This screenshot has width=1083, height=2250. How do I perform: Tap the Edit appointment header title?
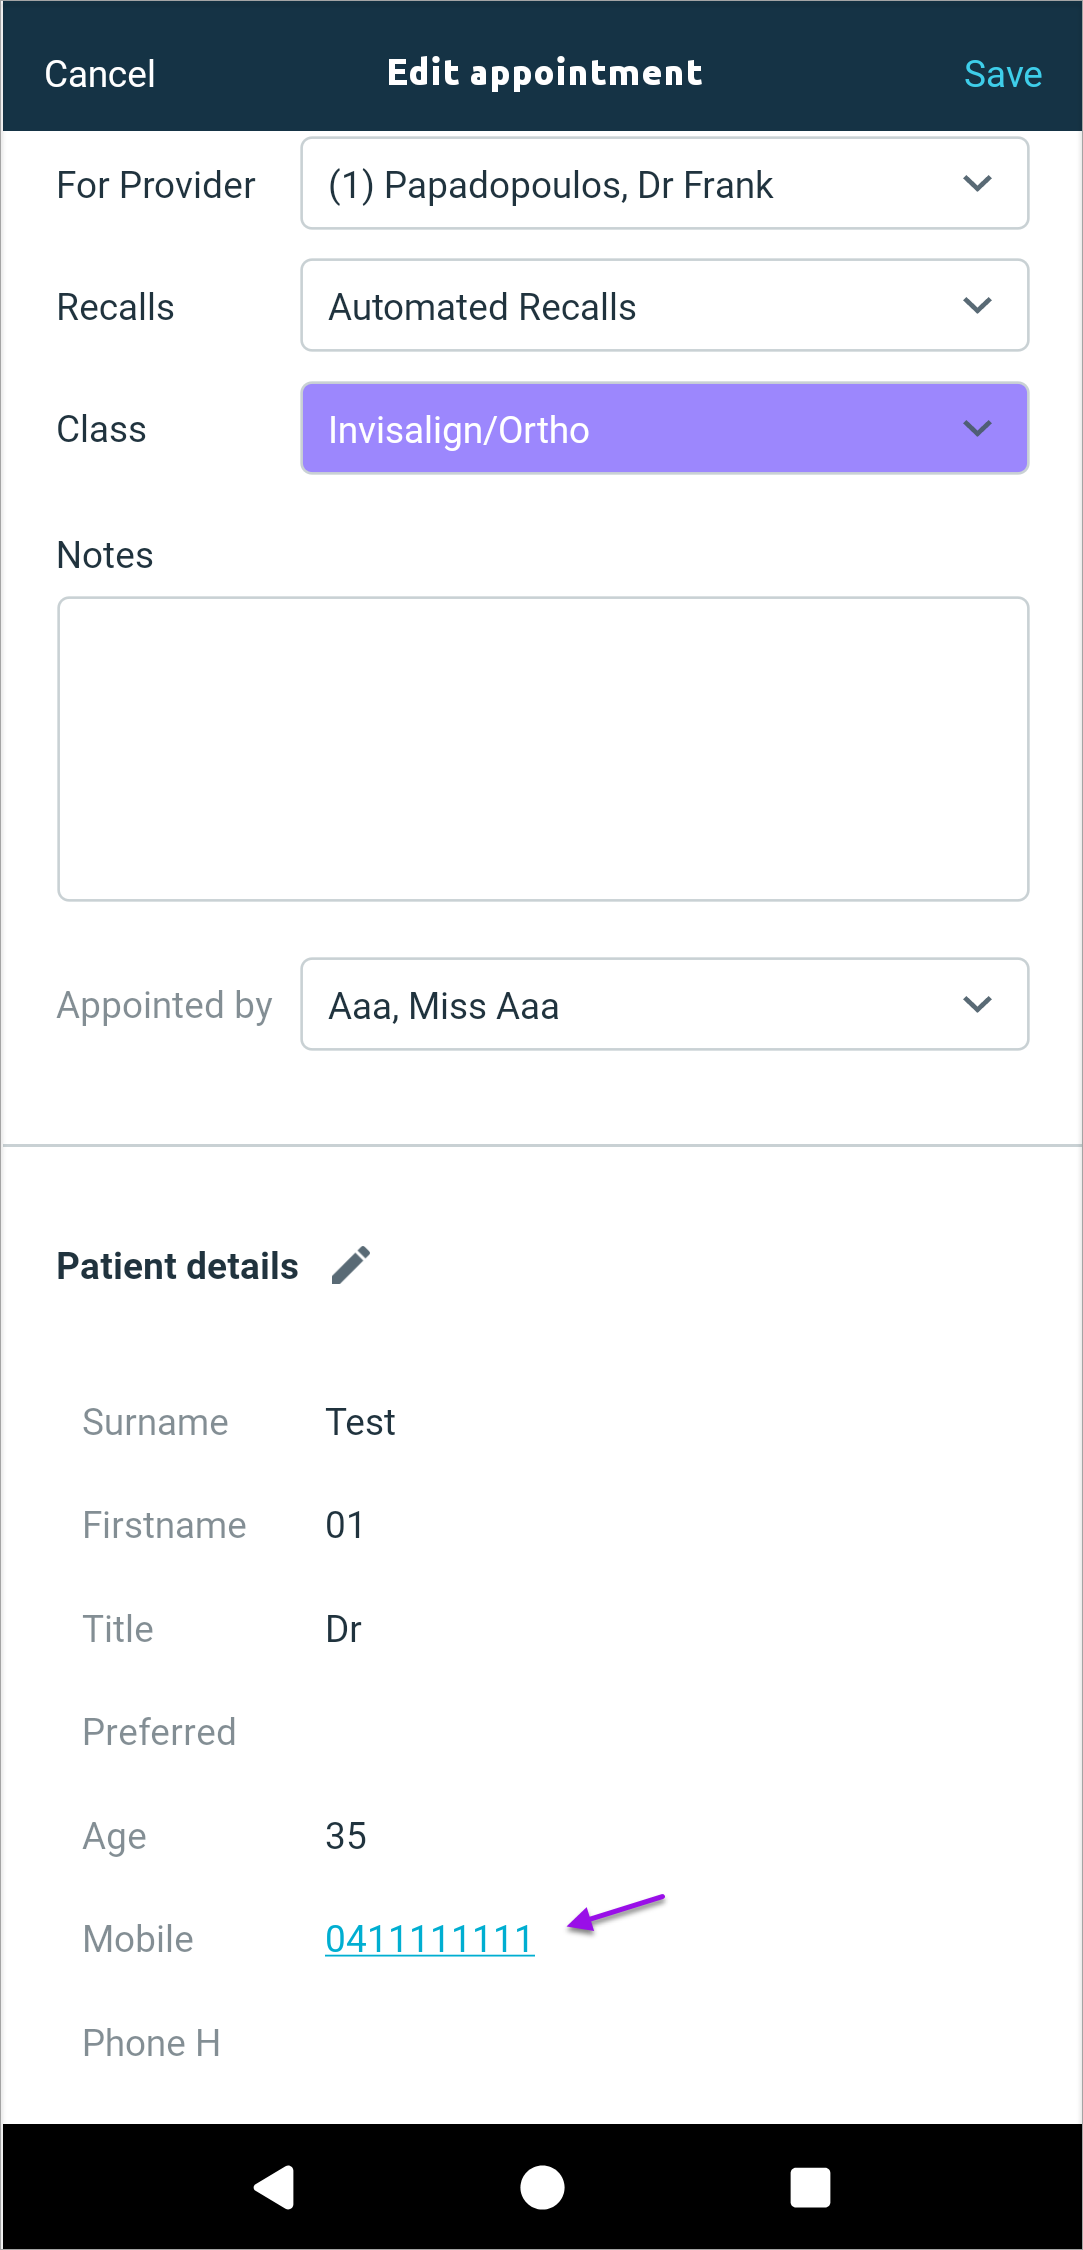coord(544,73)
